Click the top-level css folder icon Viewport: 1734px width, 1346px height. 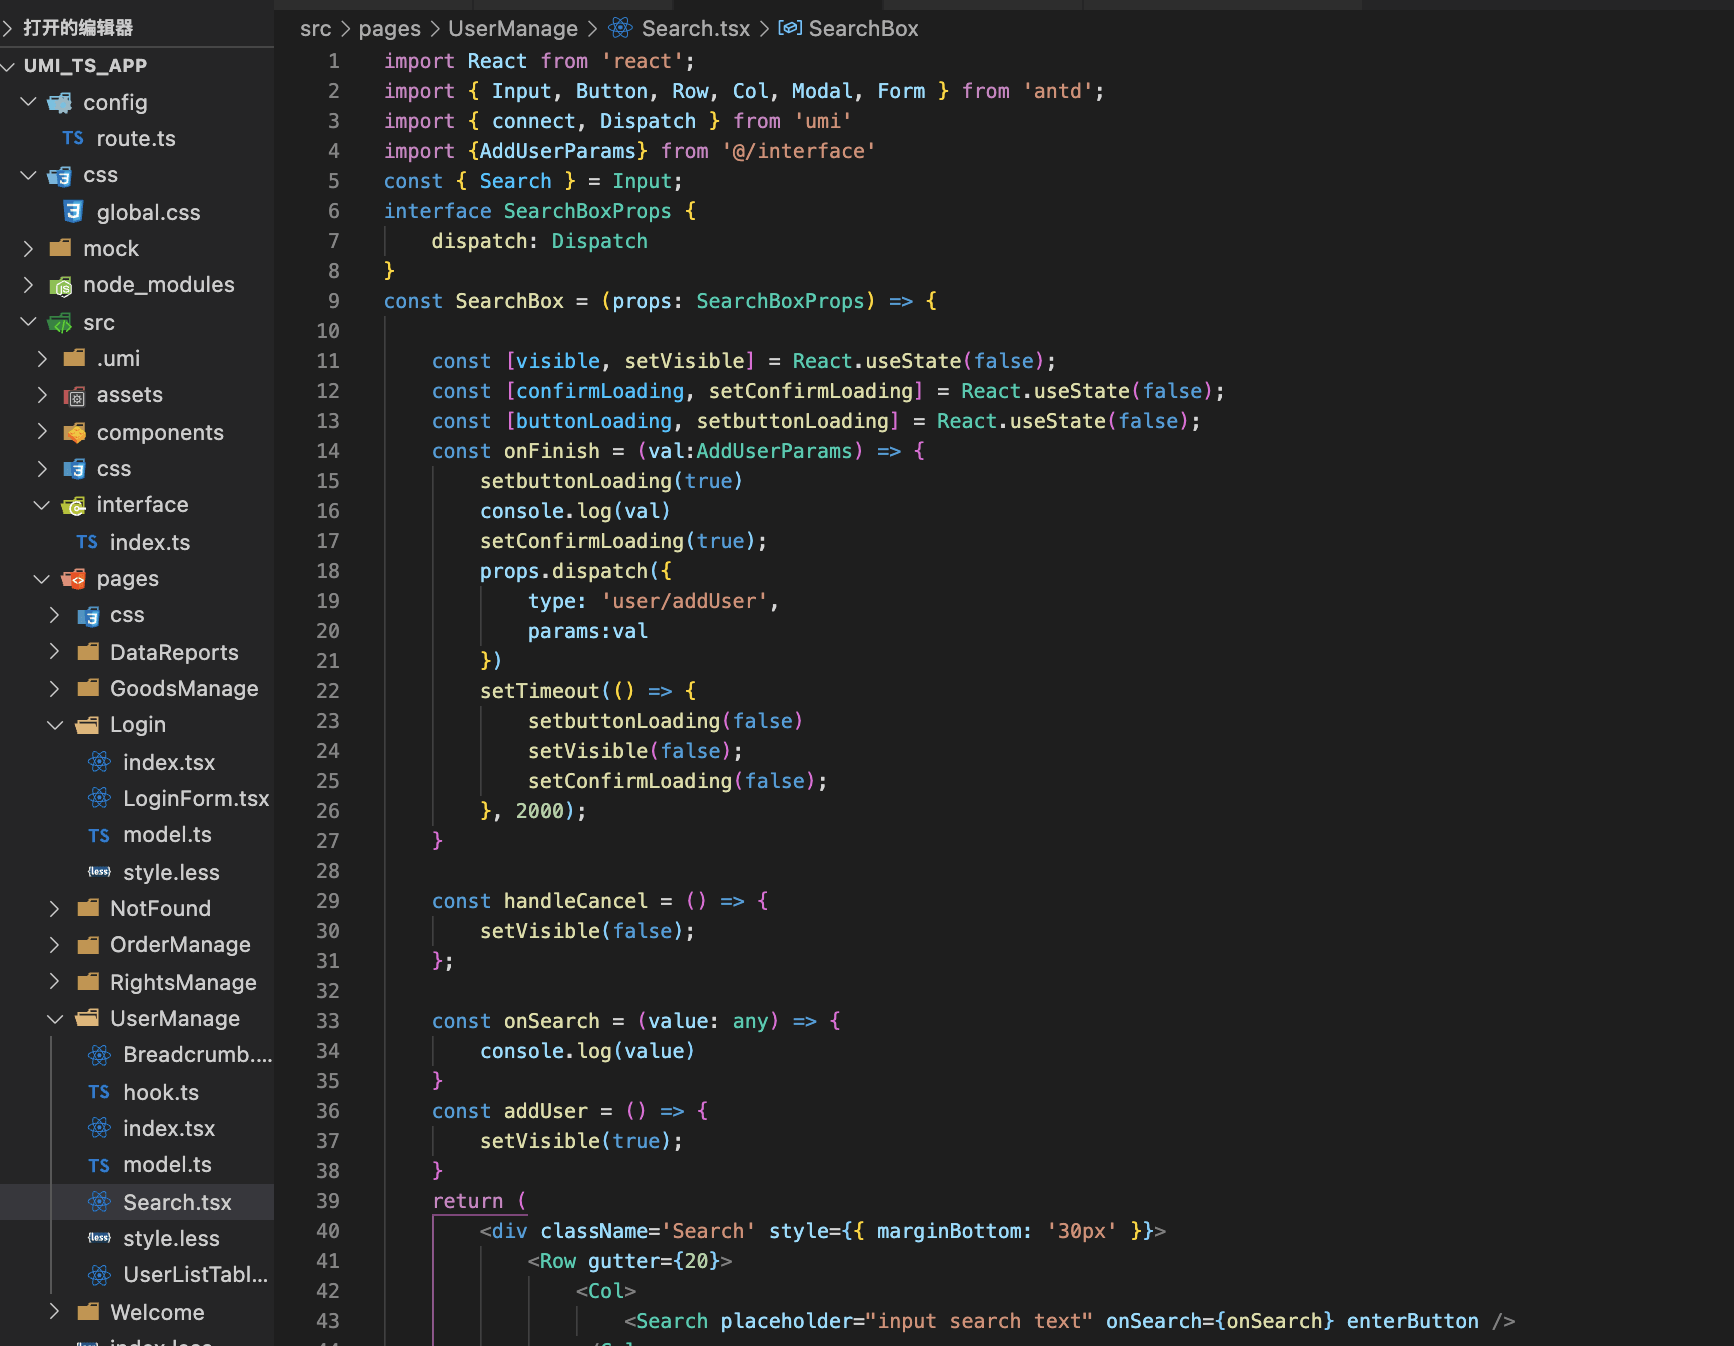click(60, 176)
